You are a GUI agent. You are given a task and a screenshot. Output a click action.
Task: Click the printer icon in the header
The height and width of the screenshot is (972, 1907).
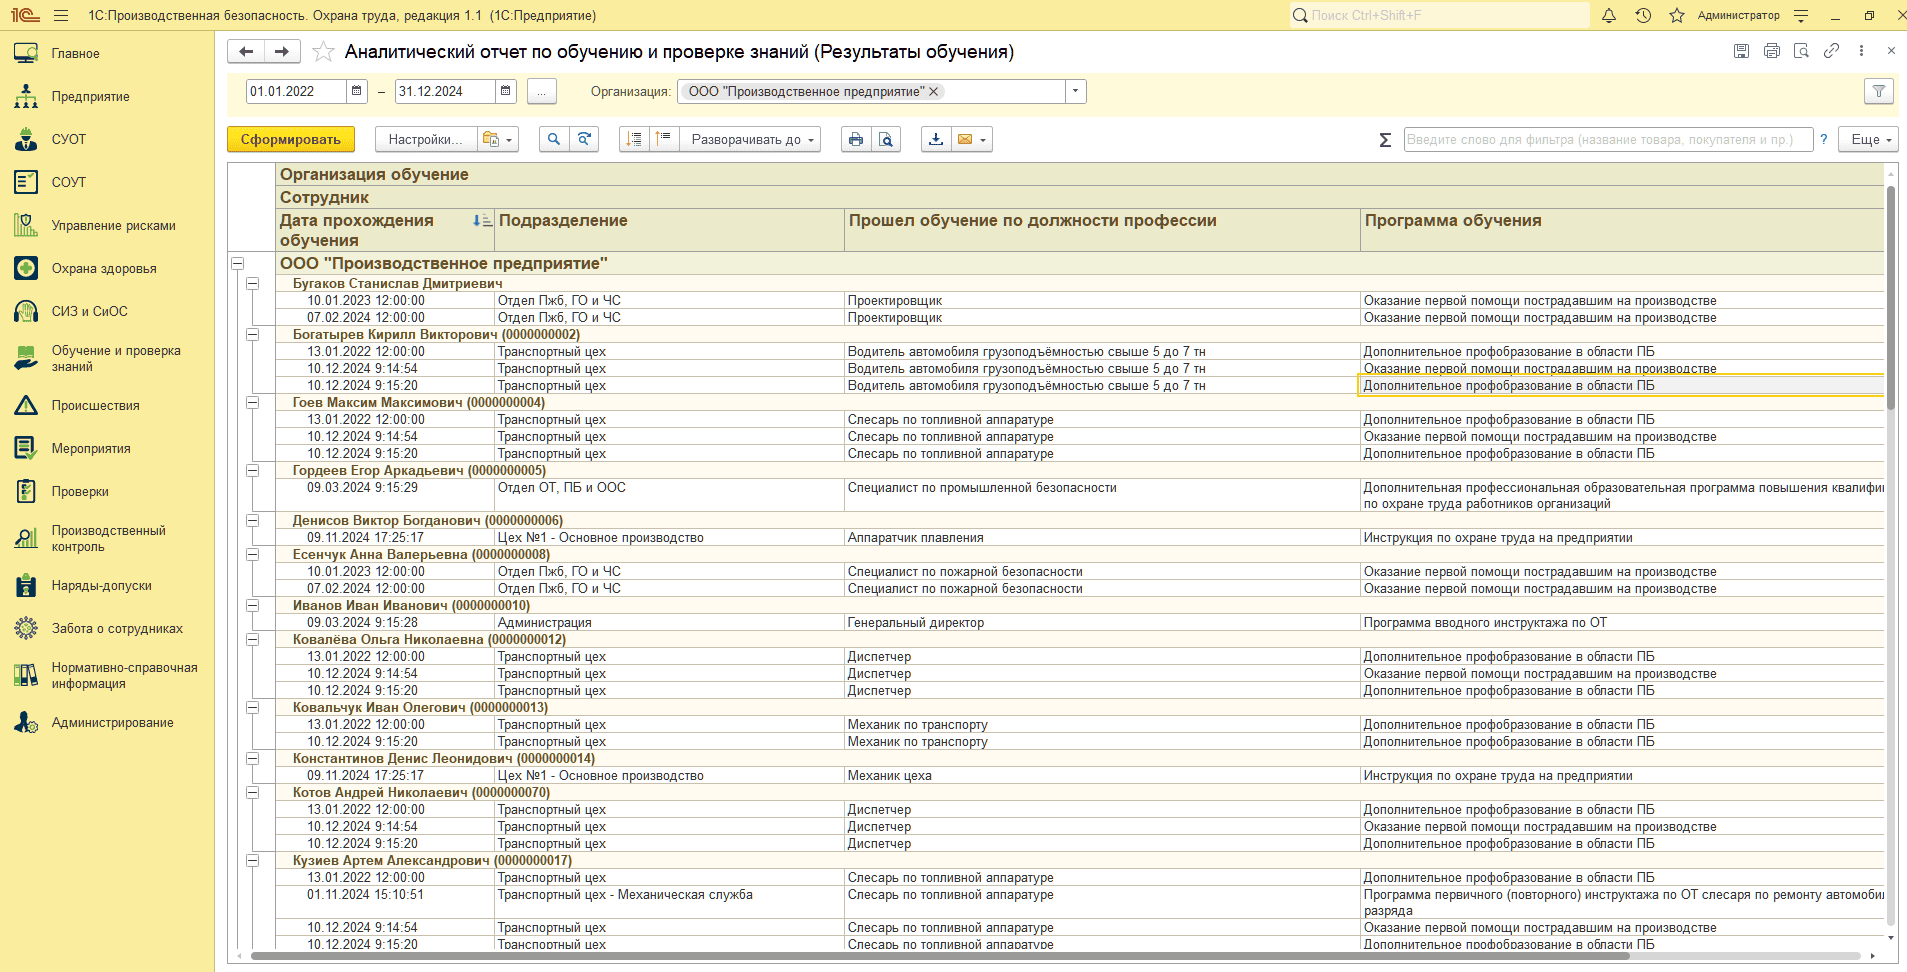click(1771, 51)
